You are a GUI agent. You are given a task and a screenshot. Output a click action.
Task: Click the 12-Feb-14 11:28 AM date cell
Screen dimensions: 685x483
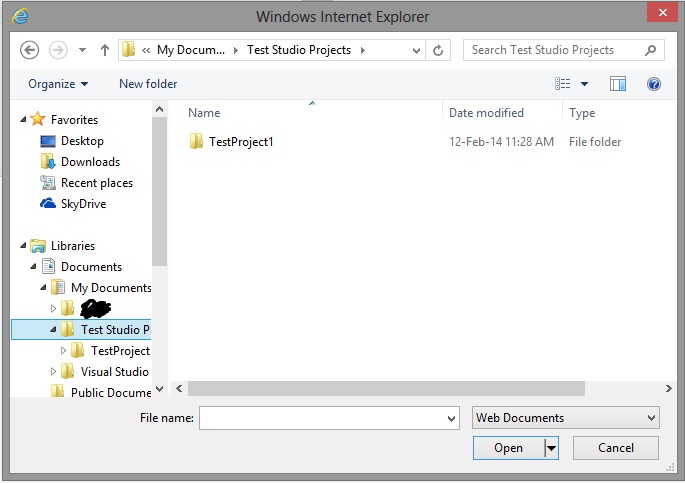point(502,141)
